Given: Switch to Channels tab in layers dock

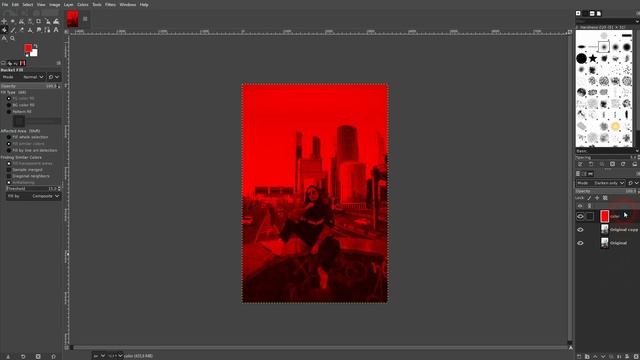Looking at the screenshot, I should [584, 173].
